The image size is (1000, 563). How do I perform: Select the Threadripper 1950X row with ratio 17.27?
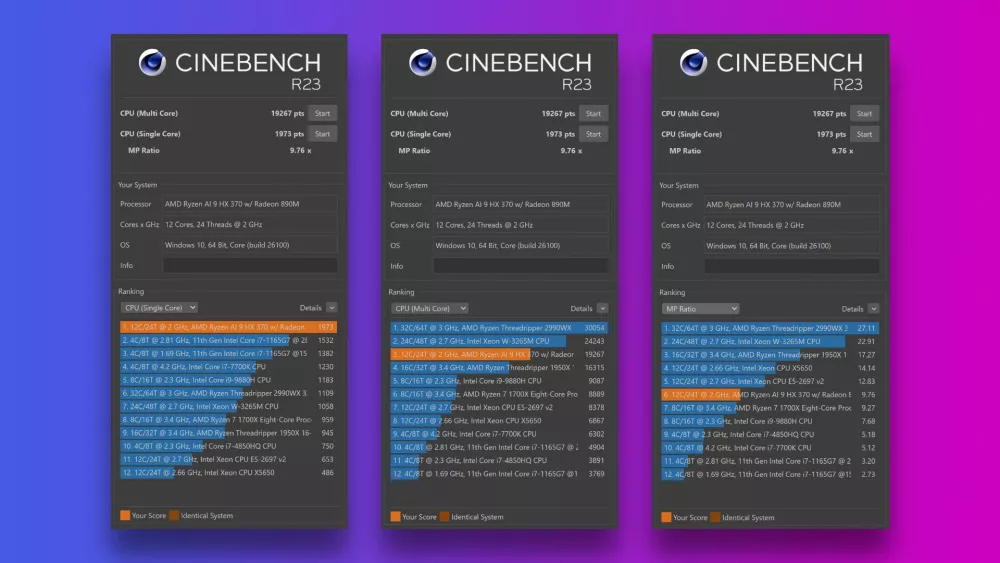pos(770,355)
